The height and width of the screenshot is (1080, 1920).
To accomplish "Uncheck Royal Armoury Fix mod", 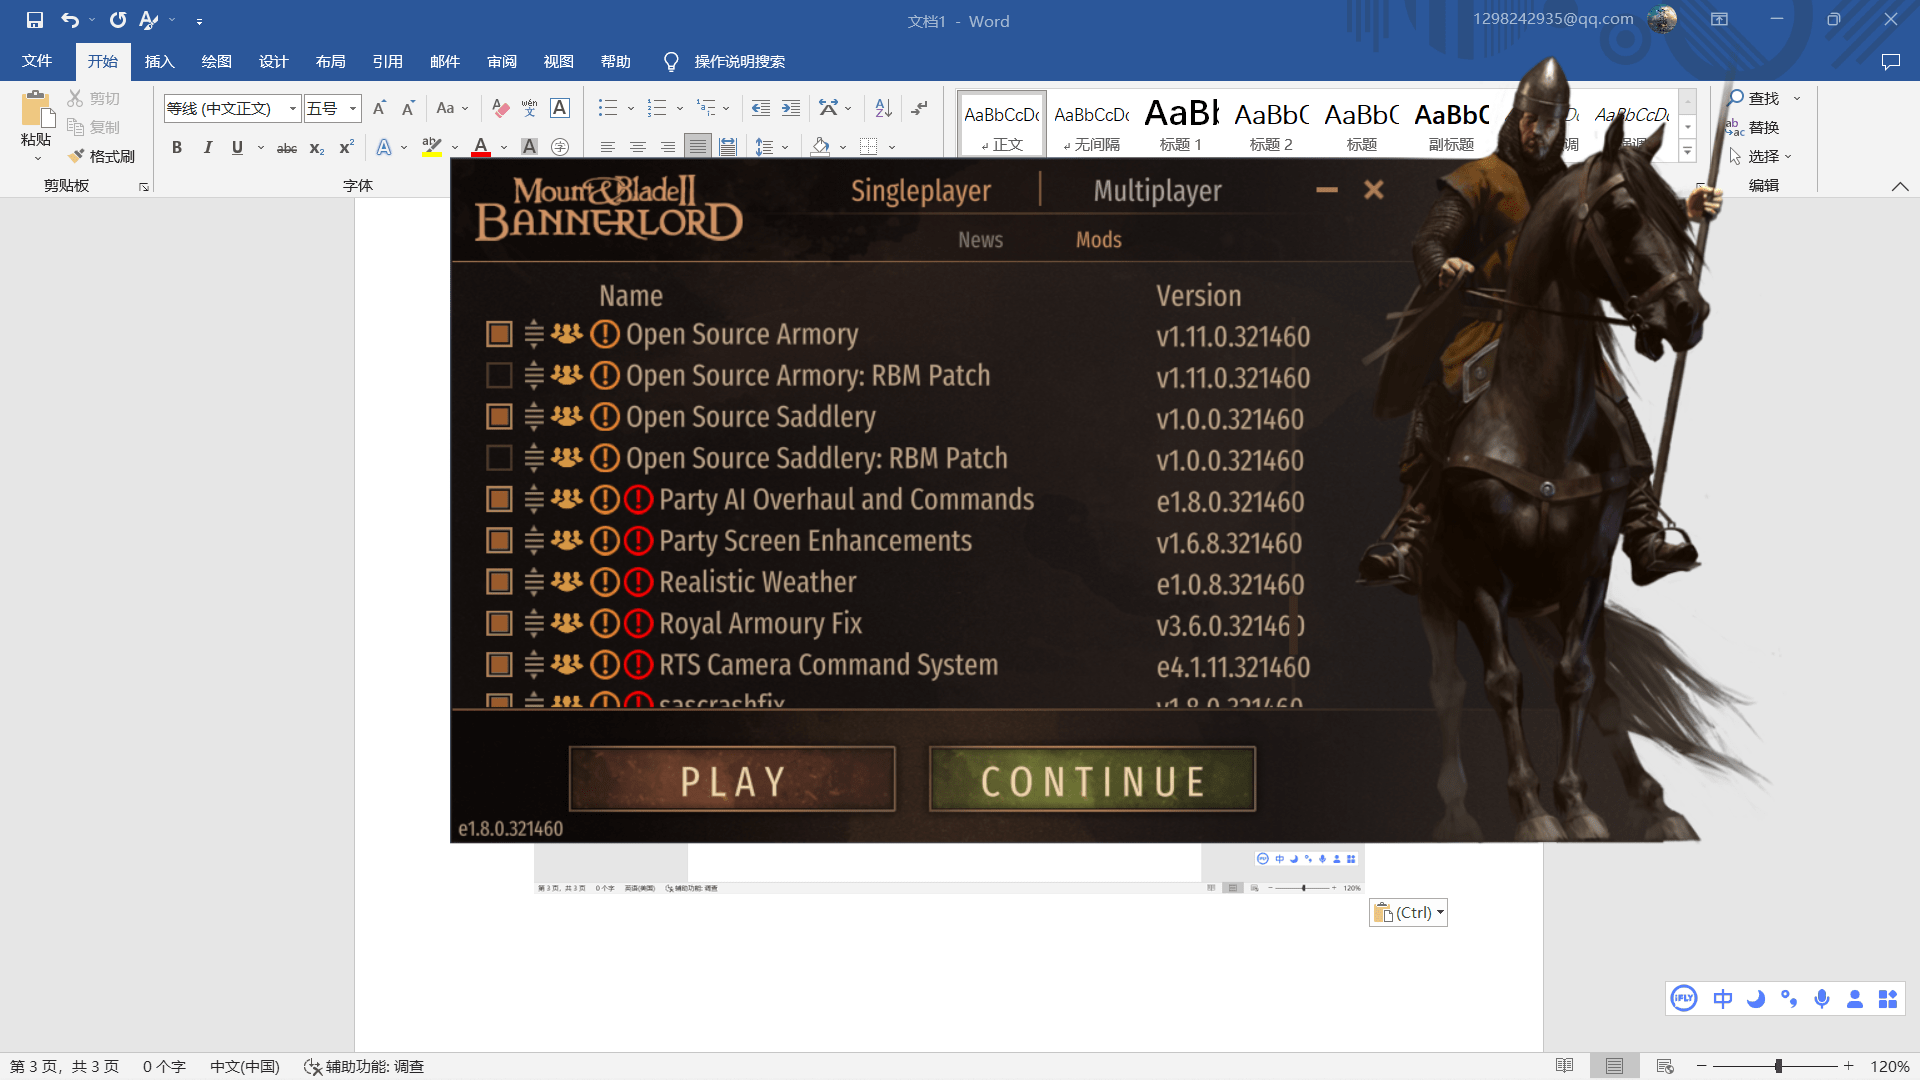I will tap(499, 623).
